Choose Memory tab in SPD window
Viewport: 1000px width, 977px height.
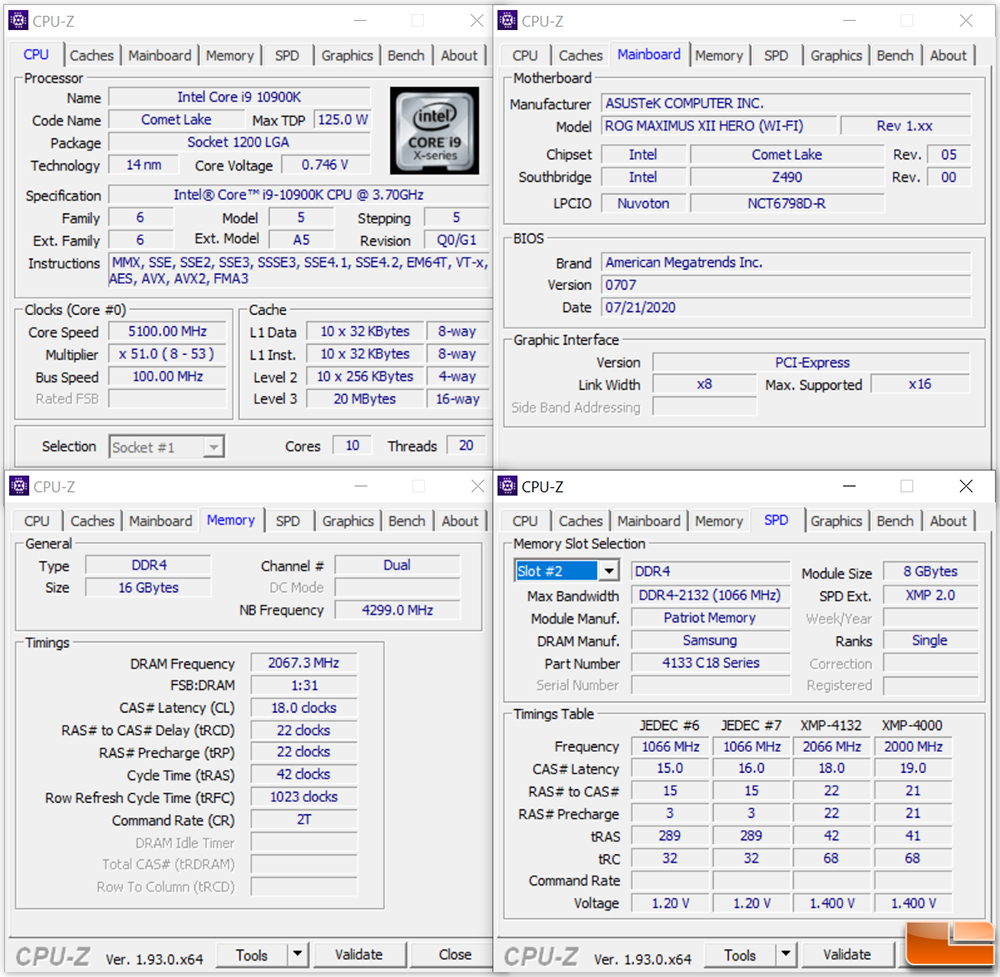[719, 521]
